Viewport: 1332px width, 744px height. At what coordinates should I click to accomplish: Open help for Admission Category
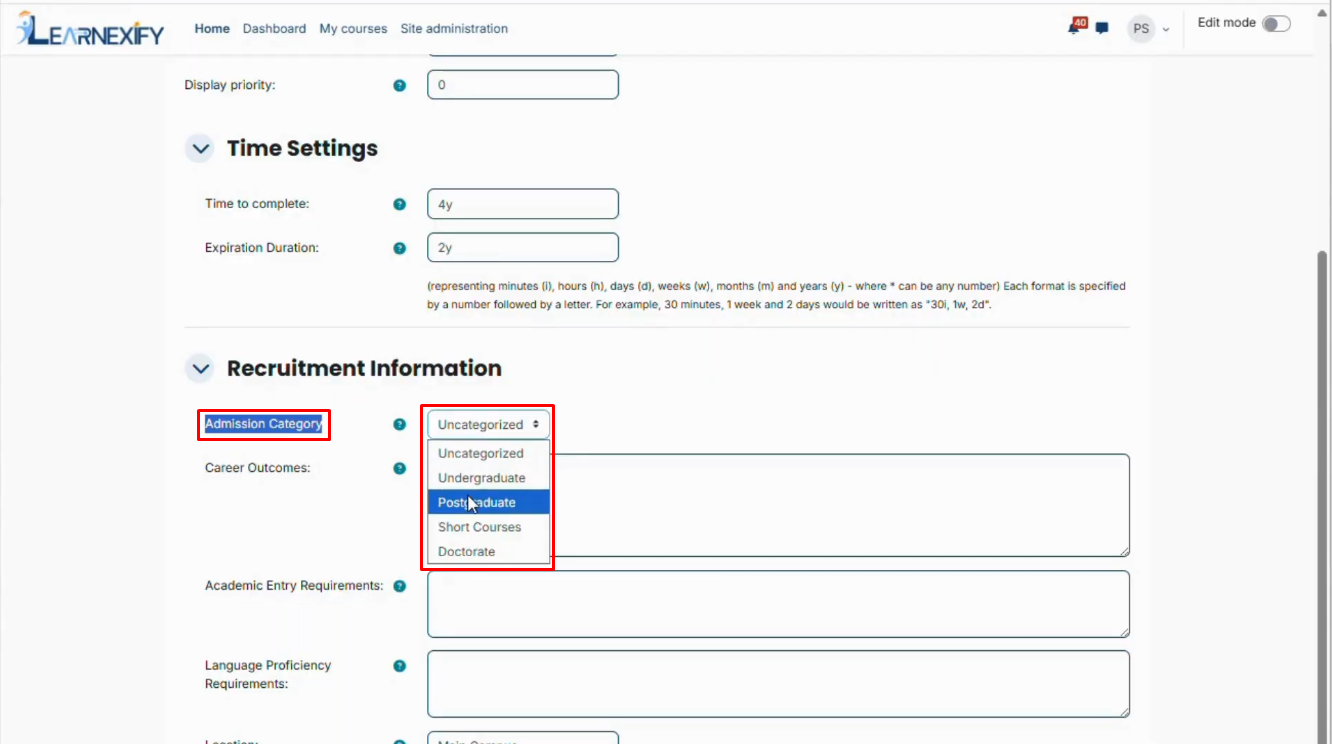click(400, 424)
